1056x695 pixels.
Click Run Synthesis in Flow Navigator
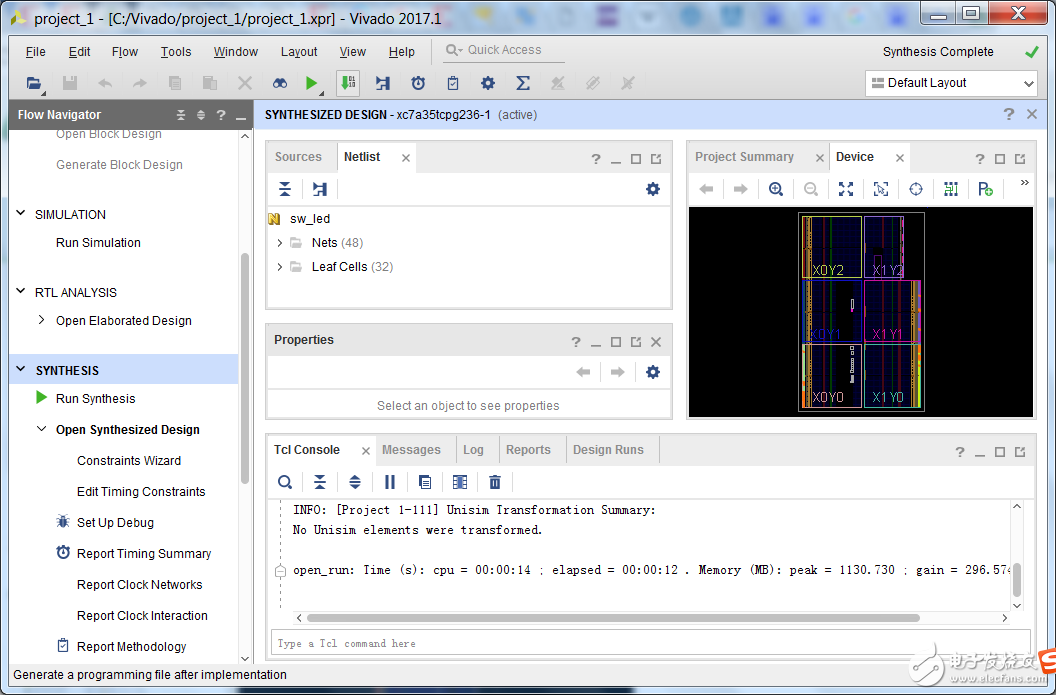(x=95, y=399)
